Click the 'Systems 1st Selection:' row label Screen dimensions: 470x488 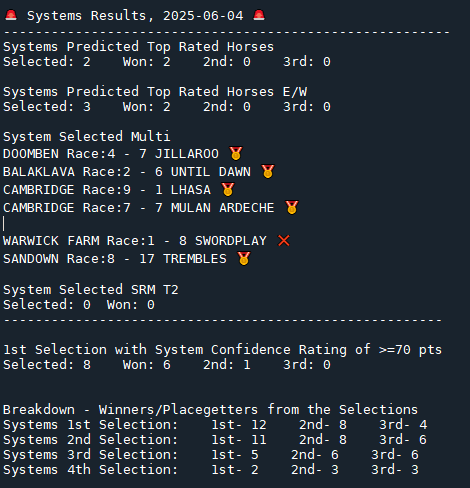[x=91, y=425]
